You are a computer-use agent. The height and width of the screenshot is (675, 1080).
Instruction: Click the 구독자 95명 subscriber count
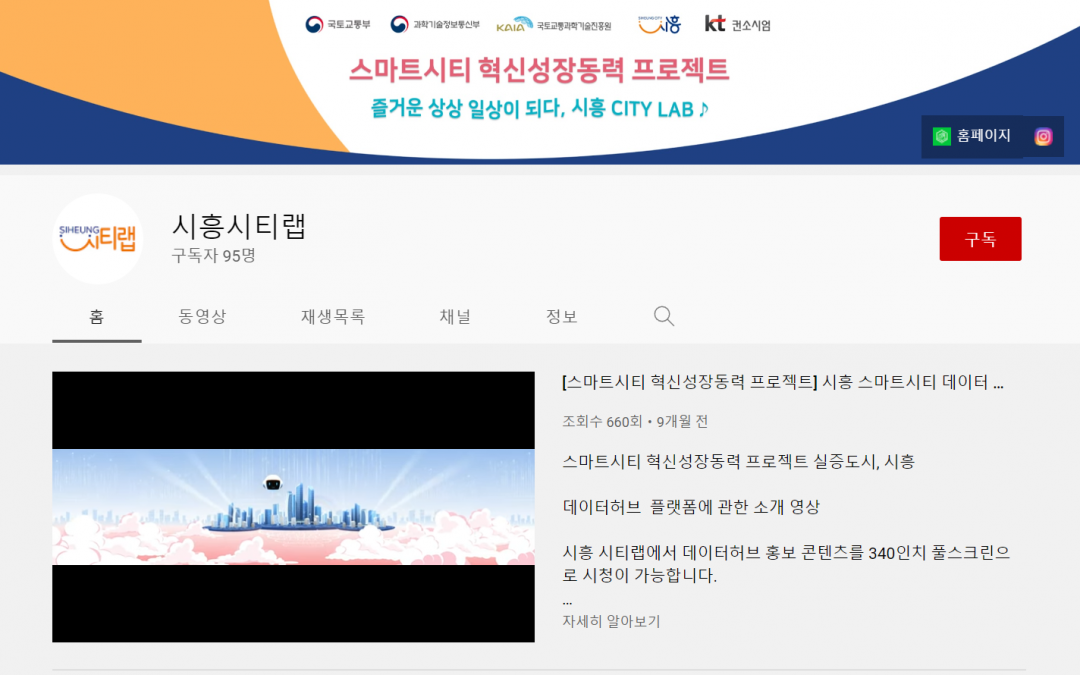(214, 256)
